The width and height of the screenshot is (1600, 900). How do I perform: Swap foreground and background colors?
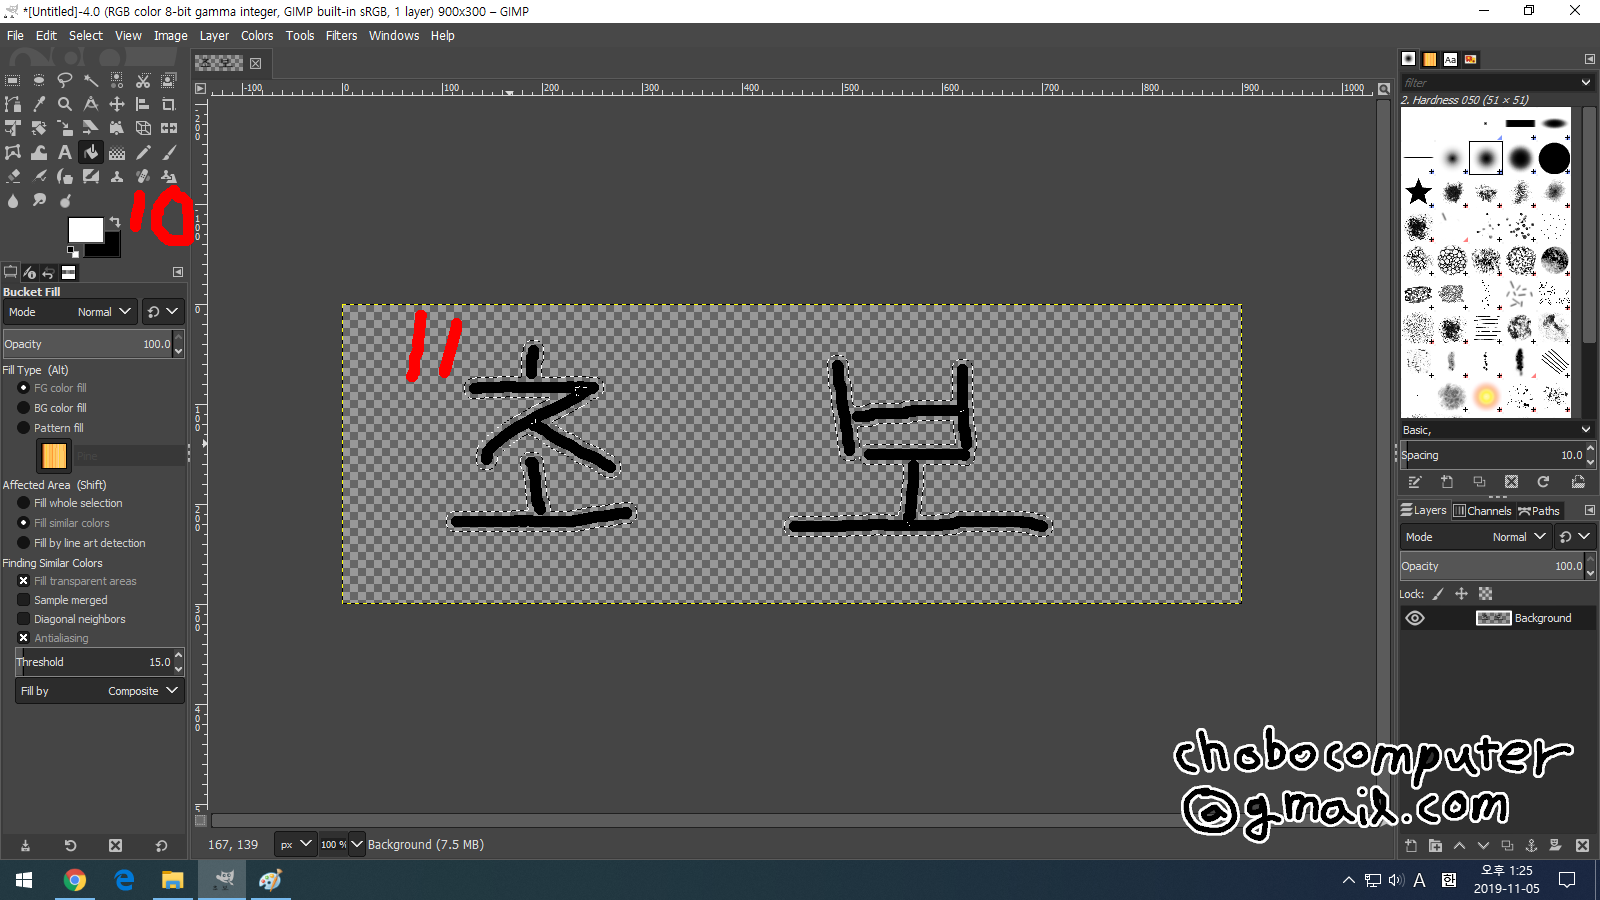coord(114,222)
